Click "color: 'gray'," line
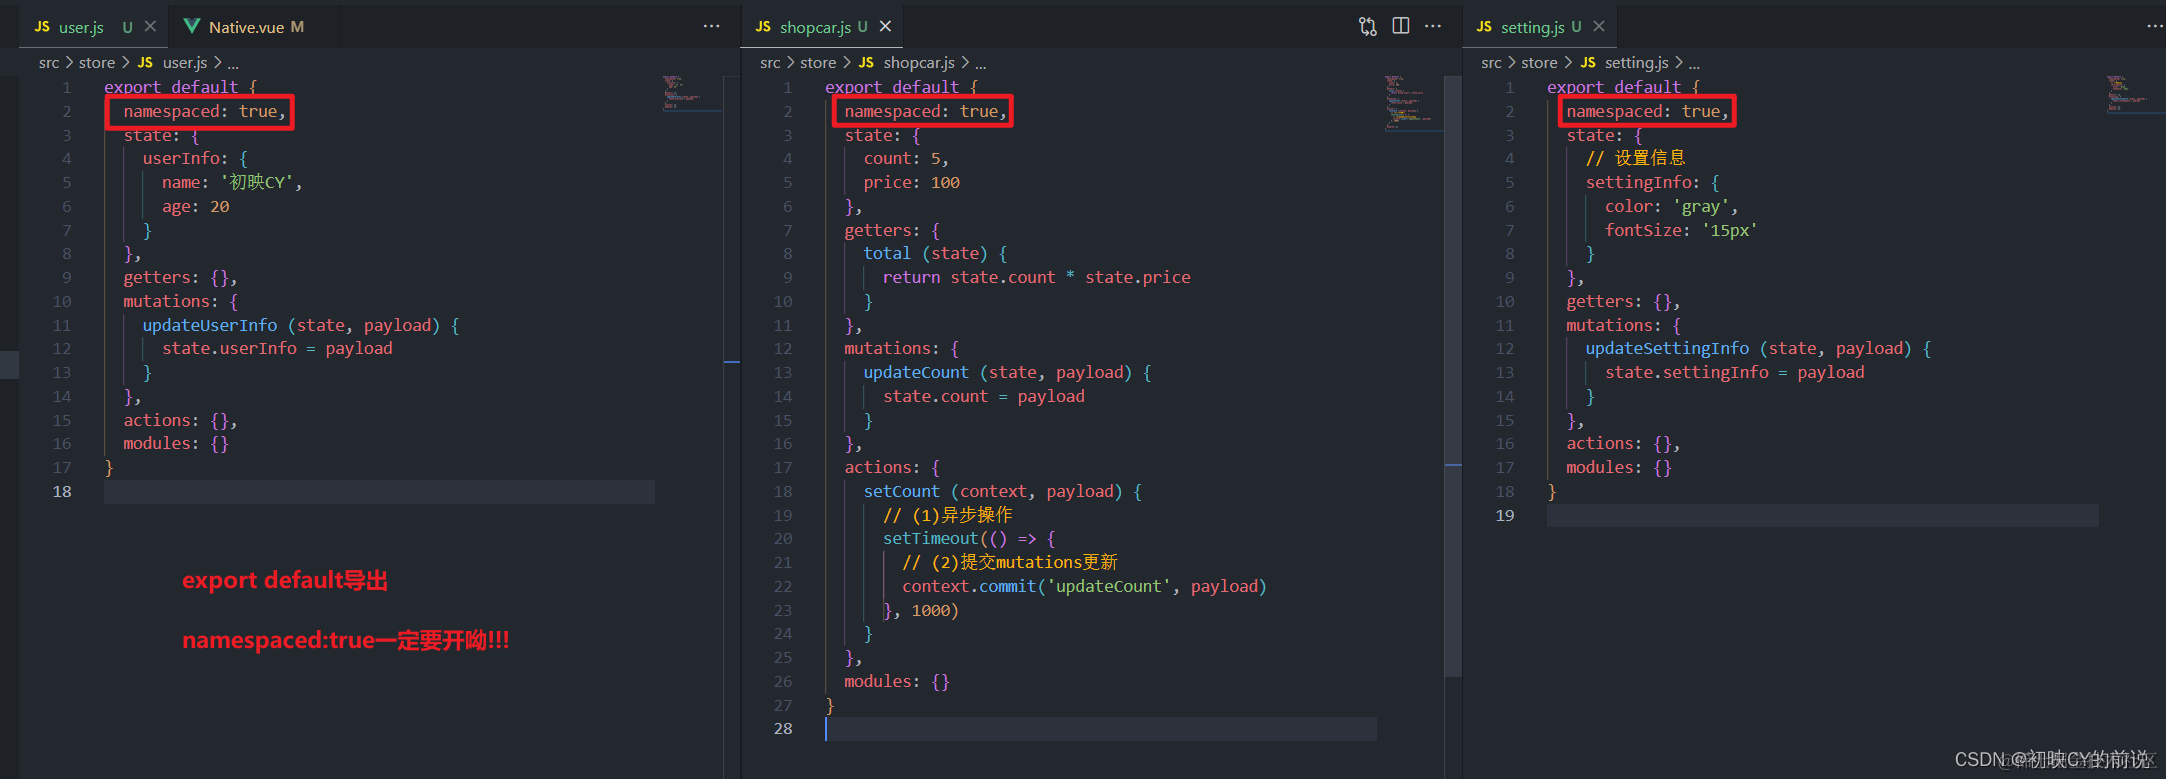Viewport: 2166px width, 779px height. coord(1672,207)
